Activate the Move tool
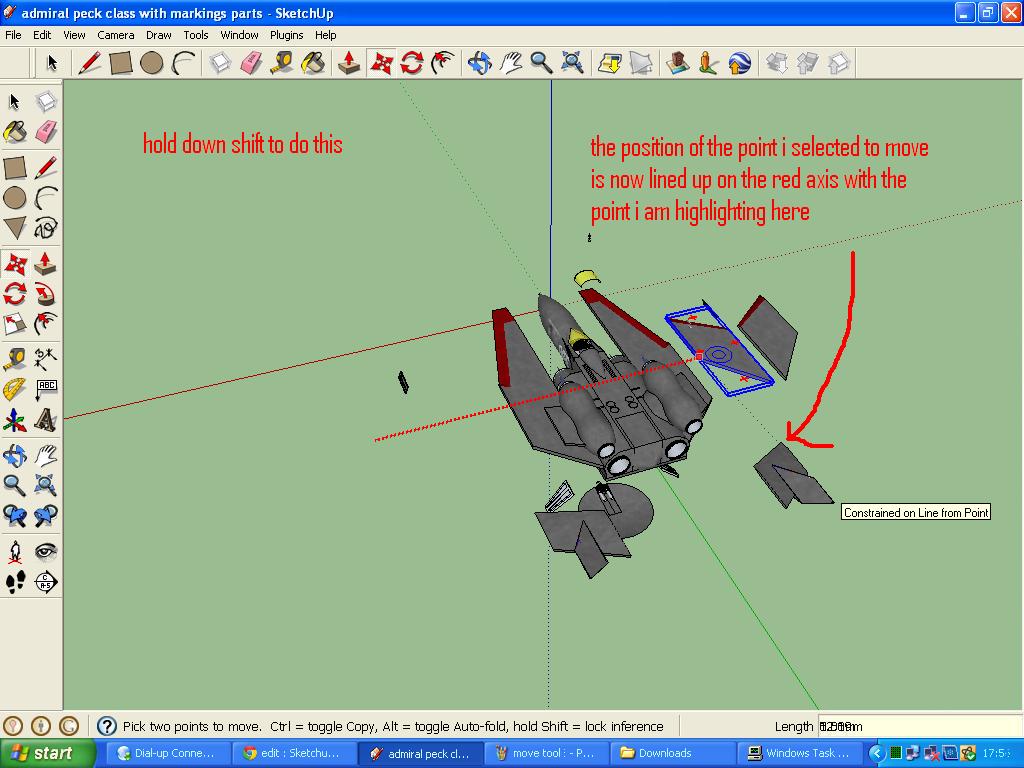This screenshot has height=768, width=1024. (15, 262)
